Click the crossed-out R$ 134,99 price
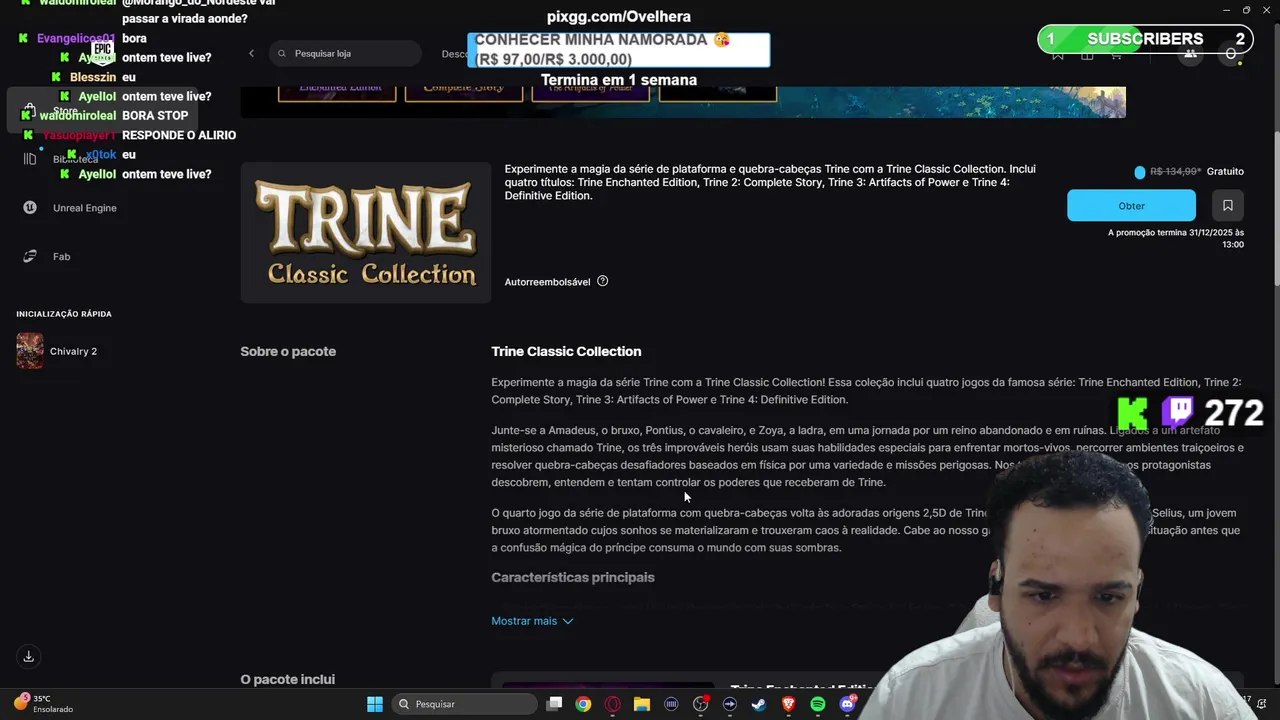The image size is (1280, 720). [1175, 171]
